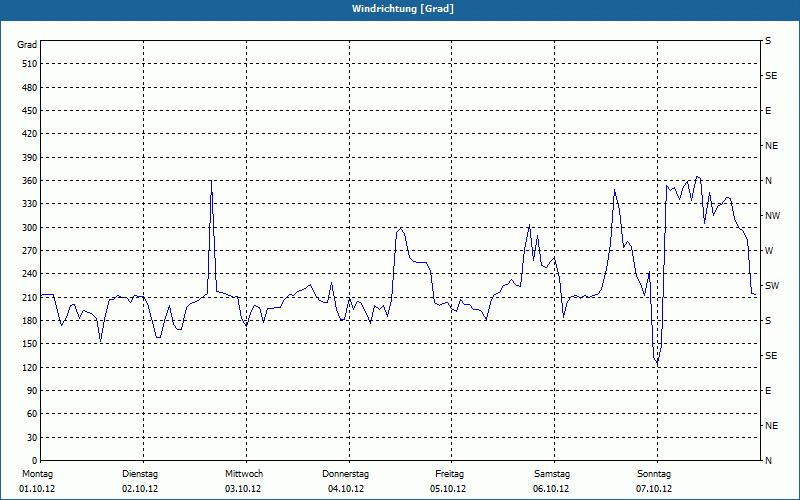Select the 60 degree axis label

32,414
